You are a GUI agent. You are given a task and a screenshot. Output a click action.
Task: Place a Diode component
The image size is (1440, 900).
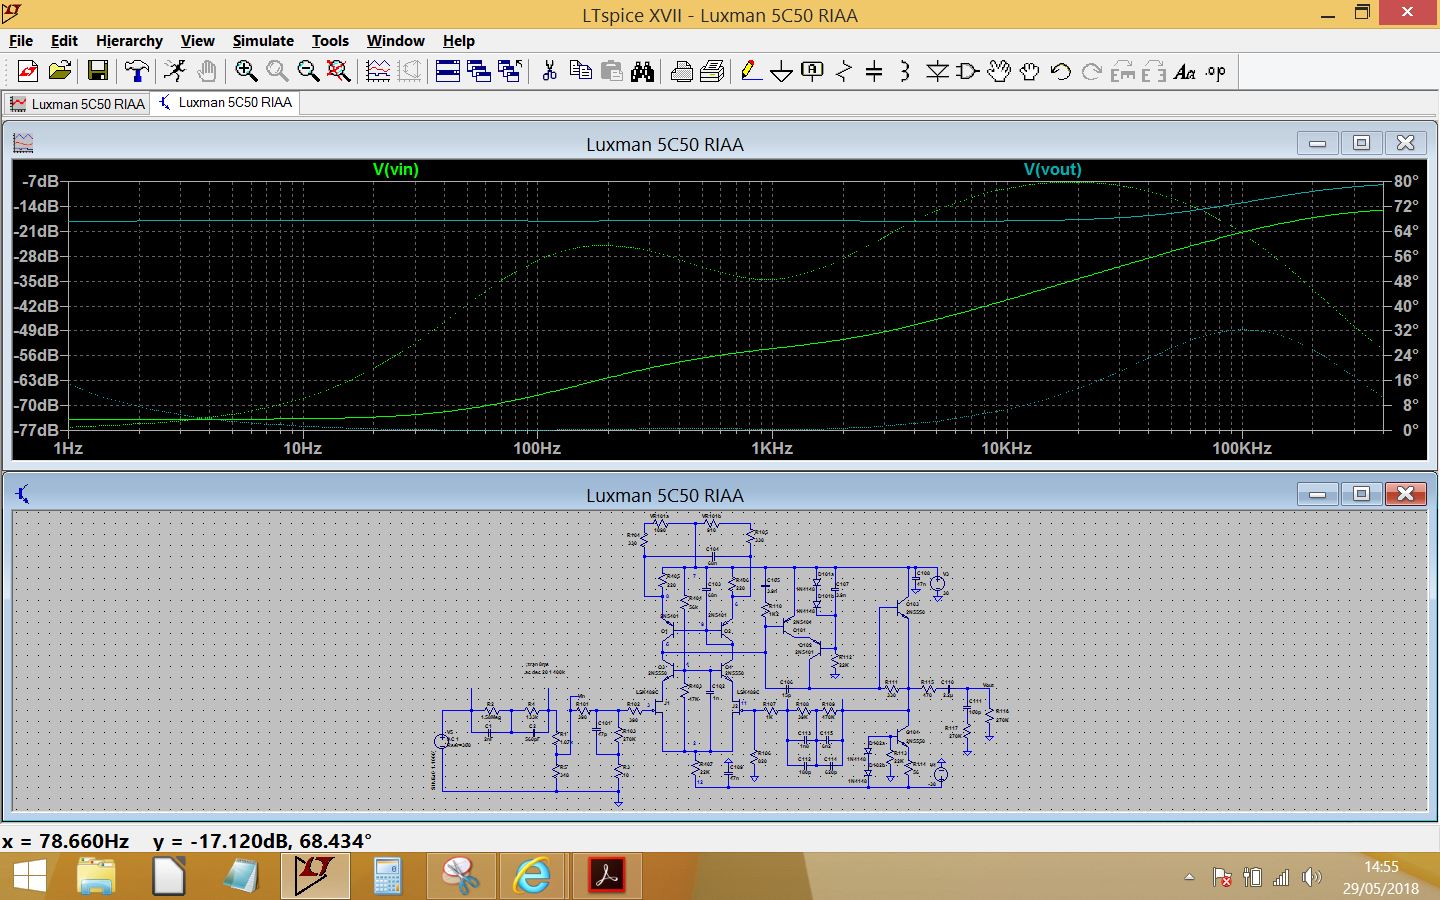click(x=937, y=71)
